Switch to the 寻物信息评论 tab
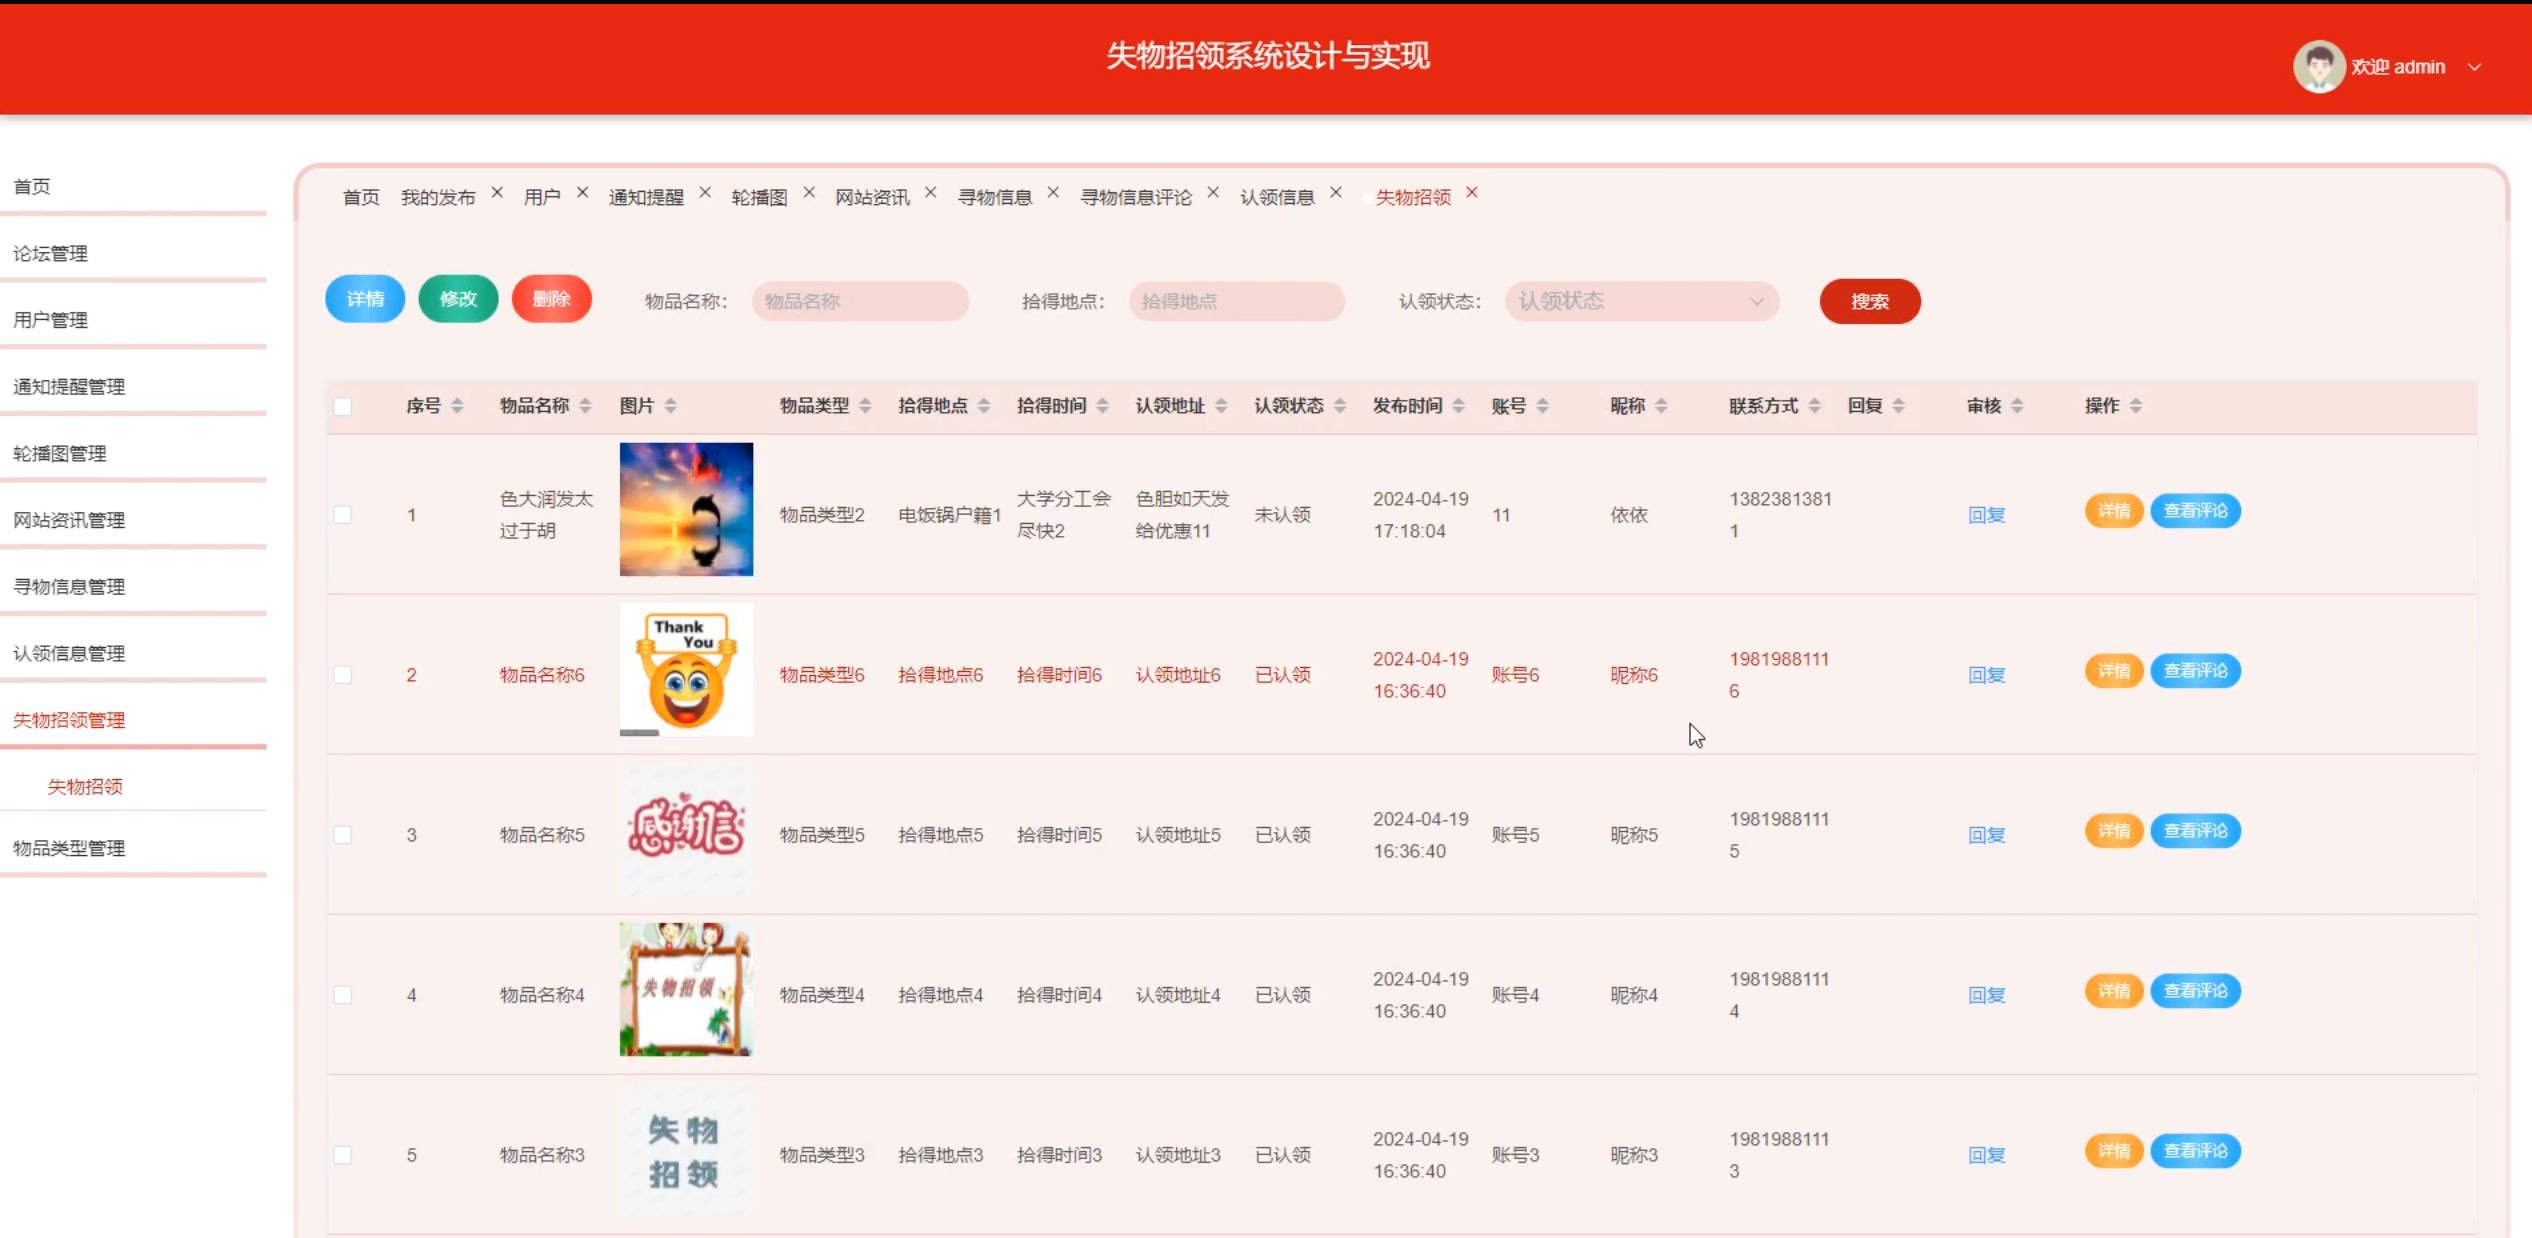This screenshot has height=1238, width=2532. [1135, 197]
